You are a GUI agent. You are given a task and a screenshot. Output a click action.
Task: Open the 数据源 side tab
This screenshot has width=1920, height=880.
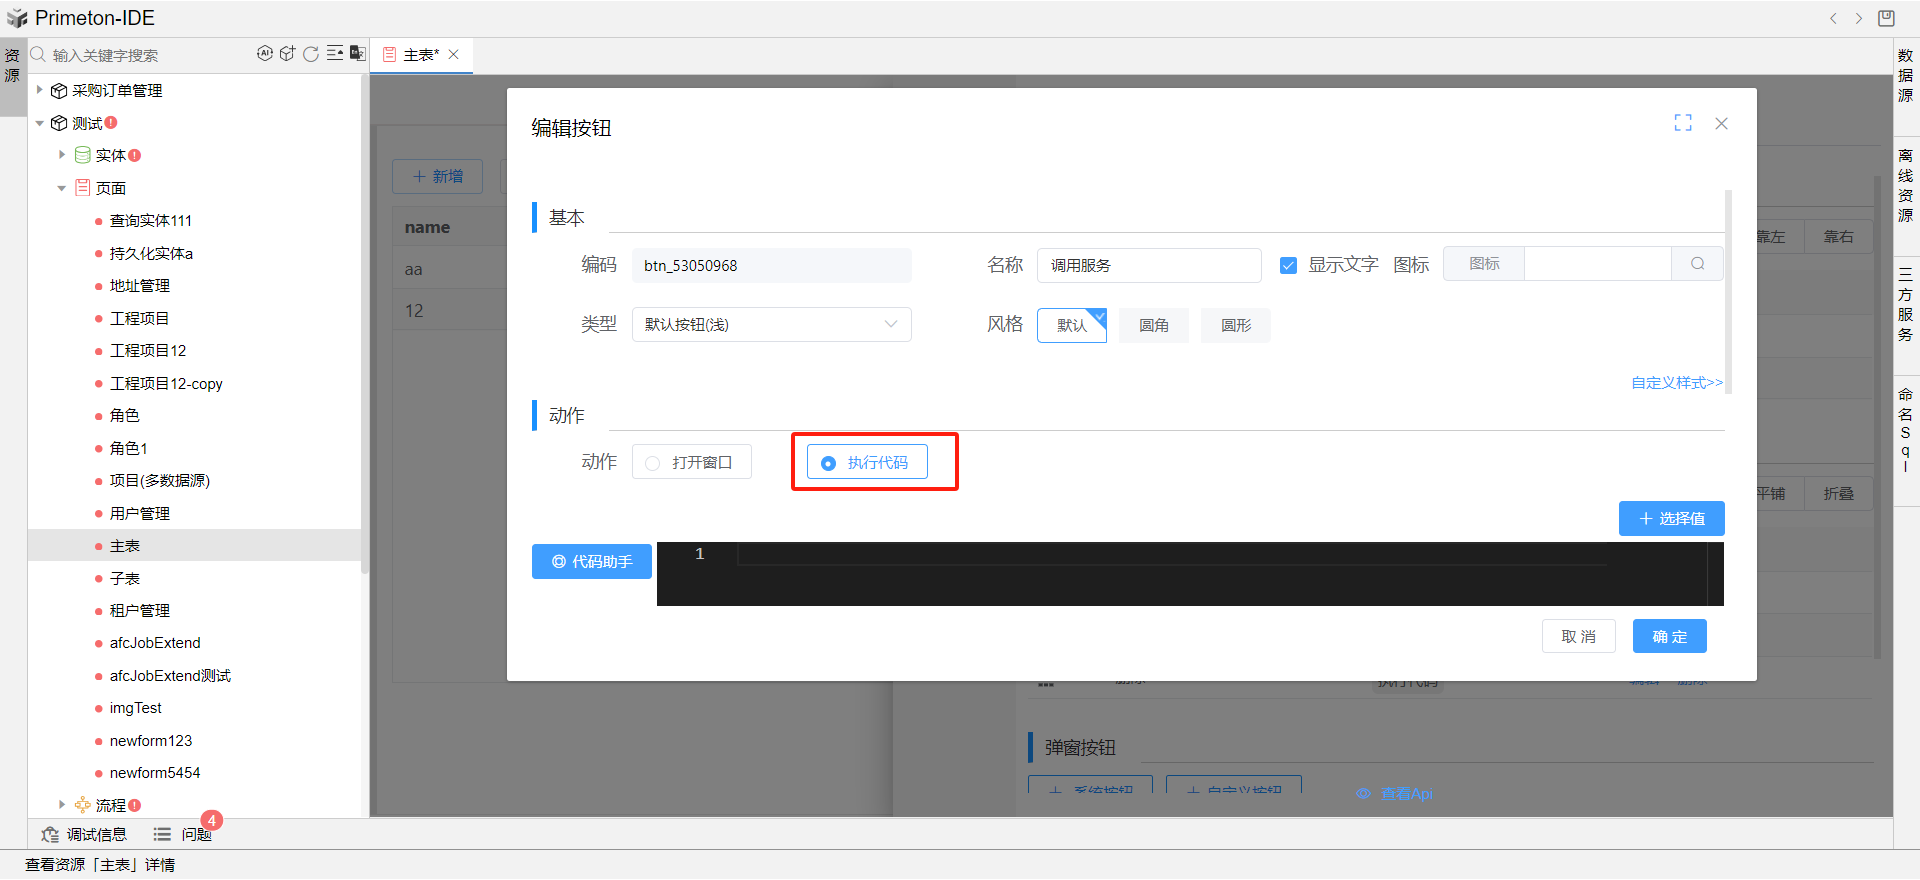coord(1906,75)
